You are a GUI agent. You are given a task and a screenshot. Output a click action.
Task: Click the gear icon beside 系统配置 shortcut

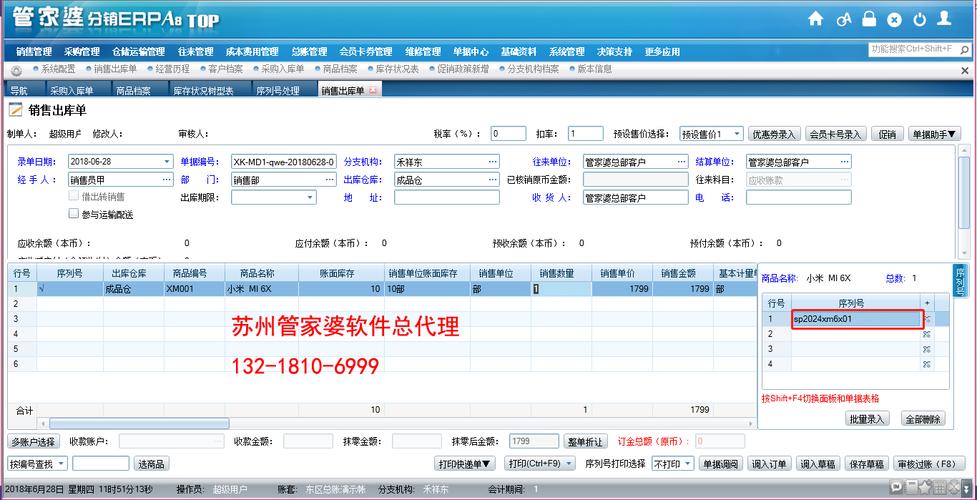(x=17, y=70)
